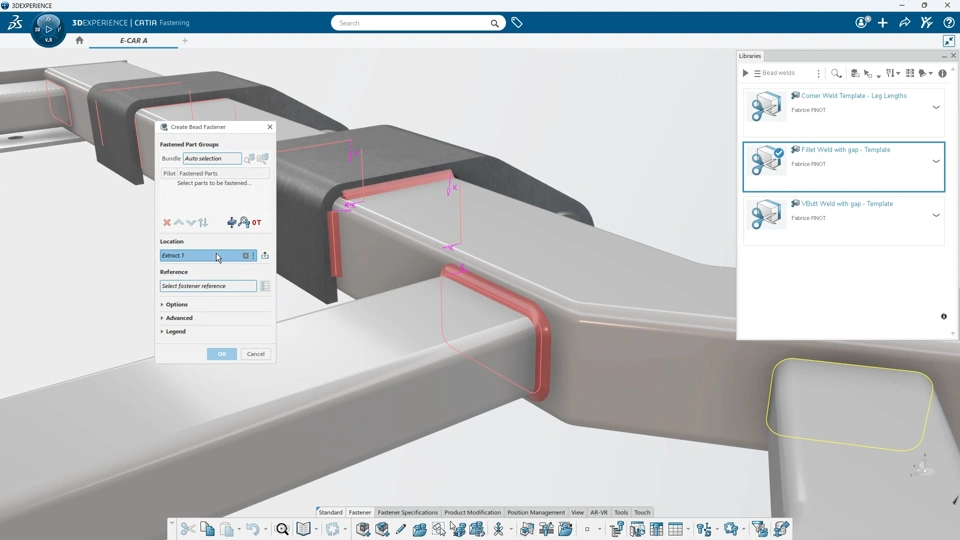Image resolution: width=960 pixels, height=540 pixels.
Task: Expand Corner Weld Template details chevron
Action: point(936,107)
